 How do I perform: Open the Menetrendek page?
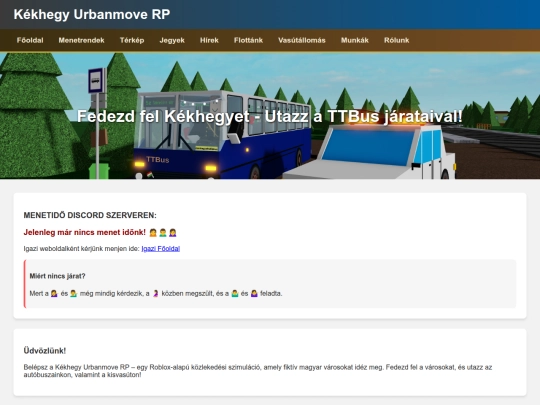click(x=81, y=40)
